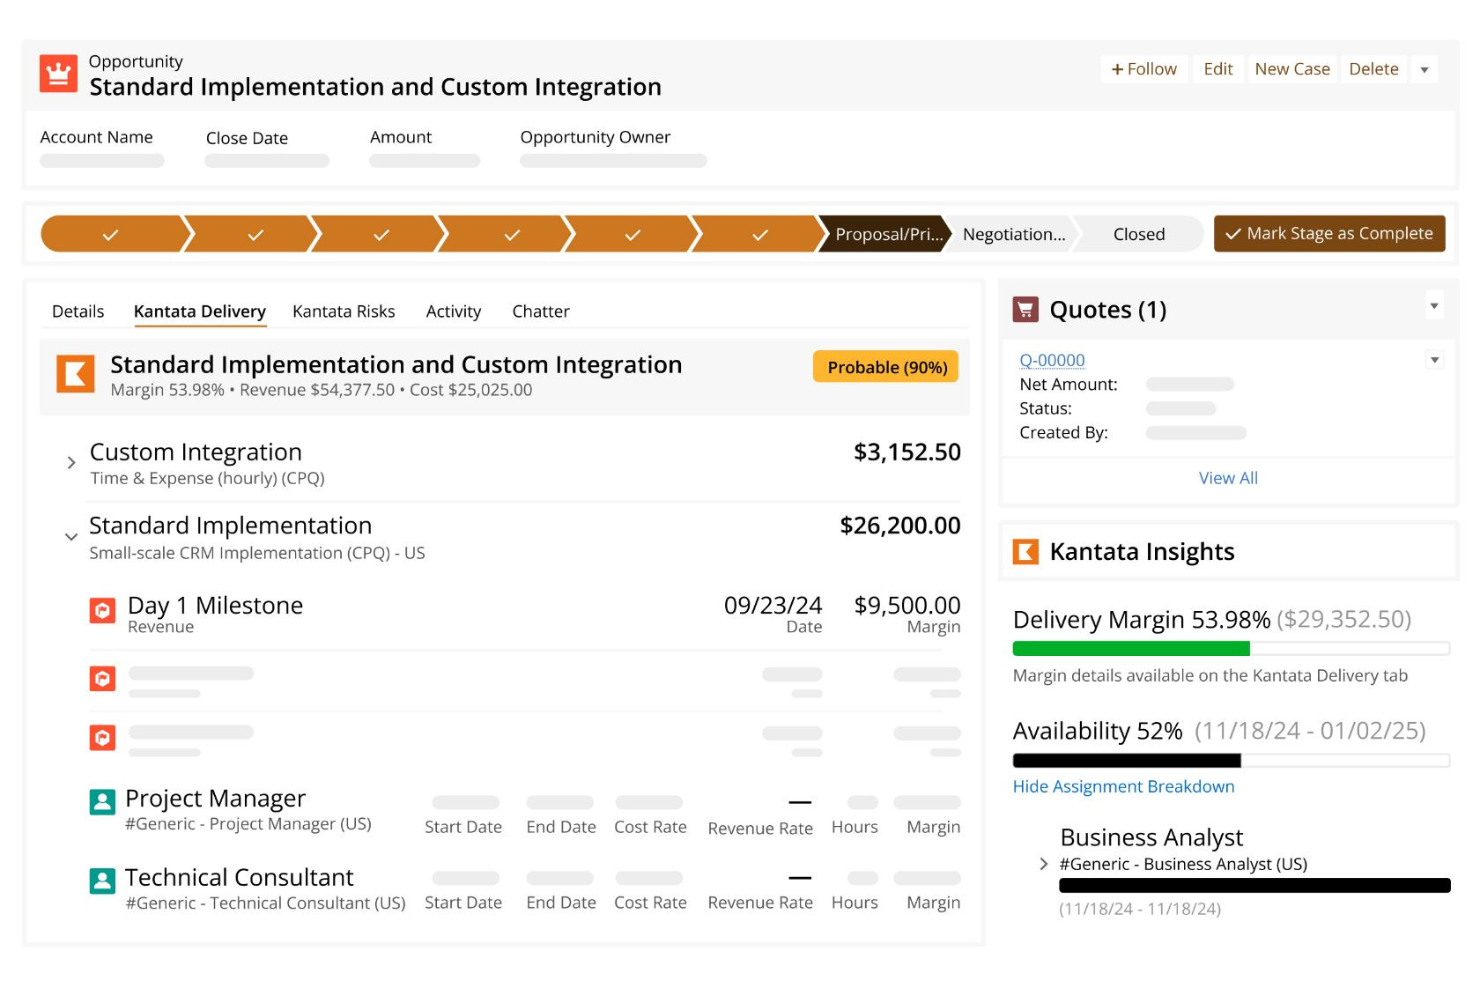Click the Margin 53.98% summary line
Image resolution: width=1480 pixels, height=987 pixels.
click(321, 390)
